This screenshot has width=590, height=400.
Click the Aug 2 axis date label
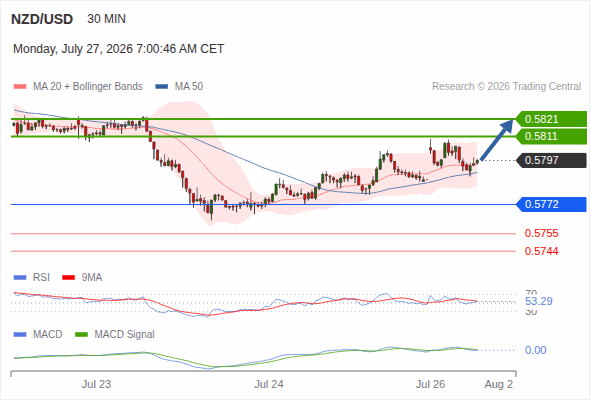click(x=499, y=384)
